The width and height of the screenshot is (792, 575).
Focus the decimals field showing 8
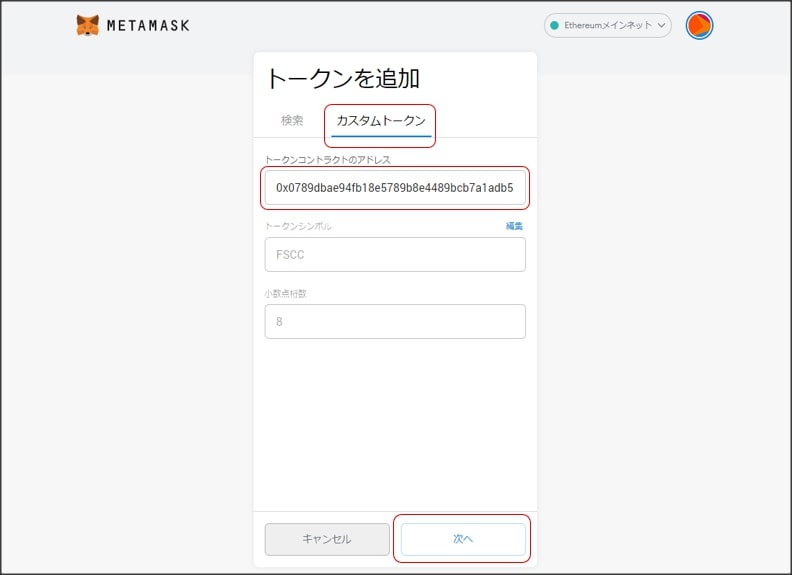point(395,322)
